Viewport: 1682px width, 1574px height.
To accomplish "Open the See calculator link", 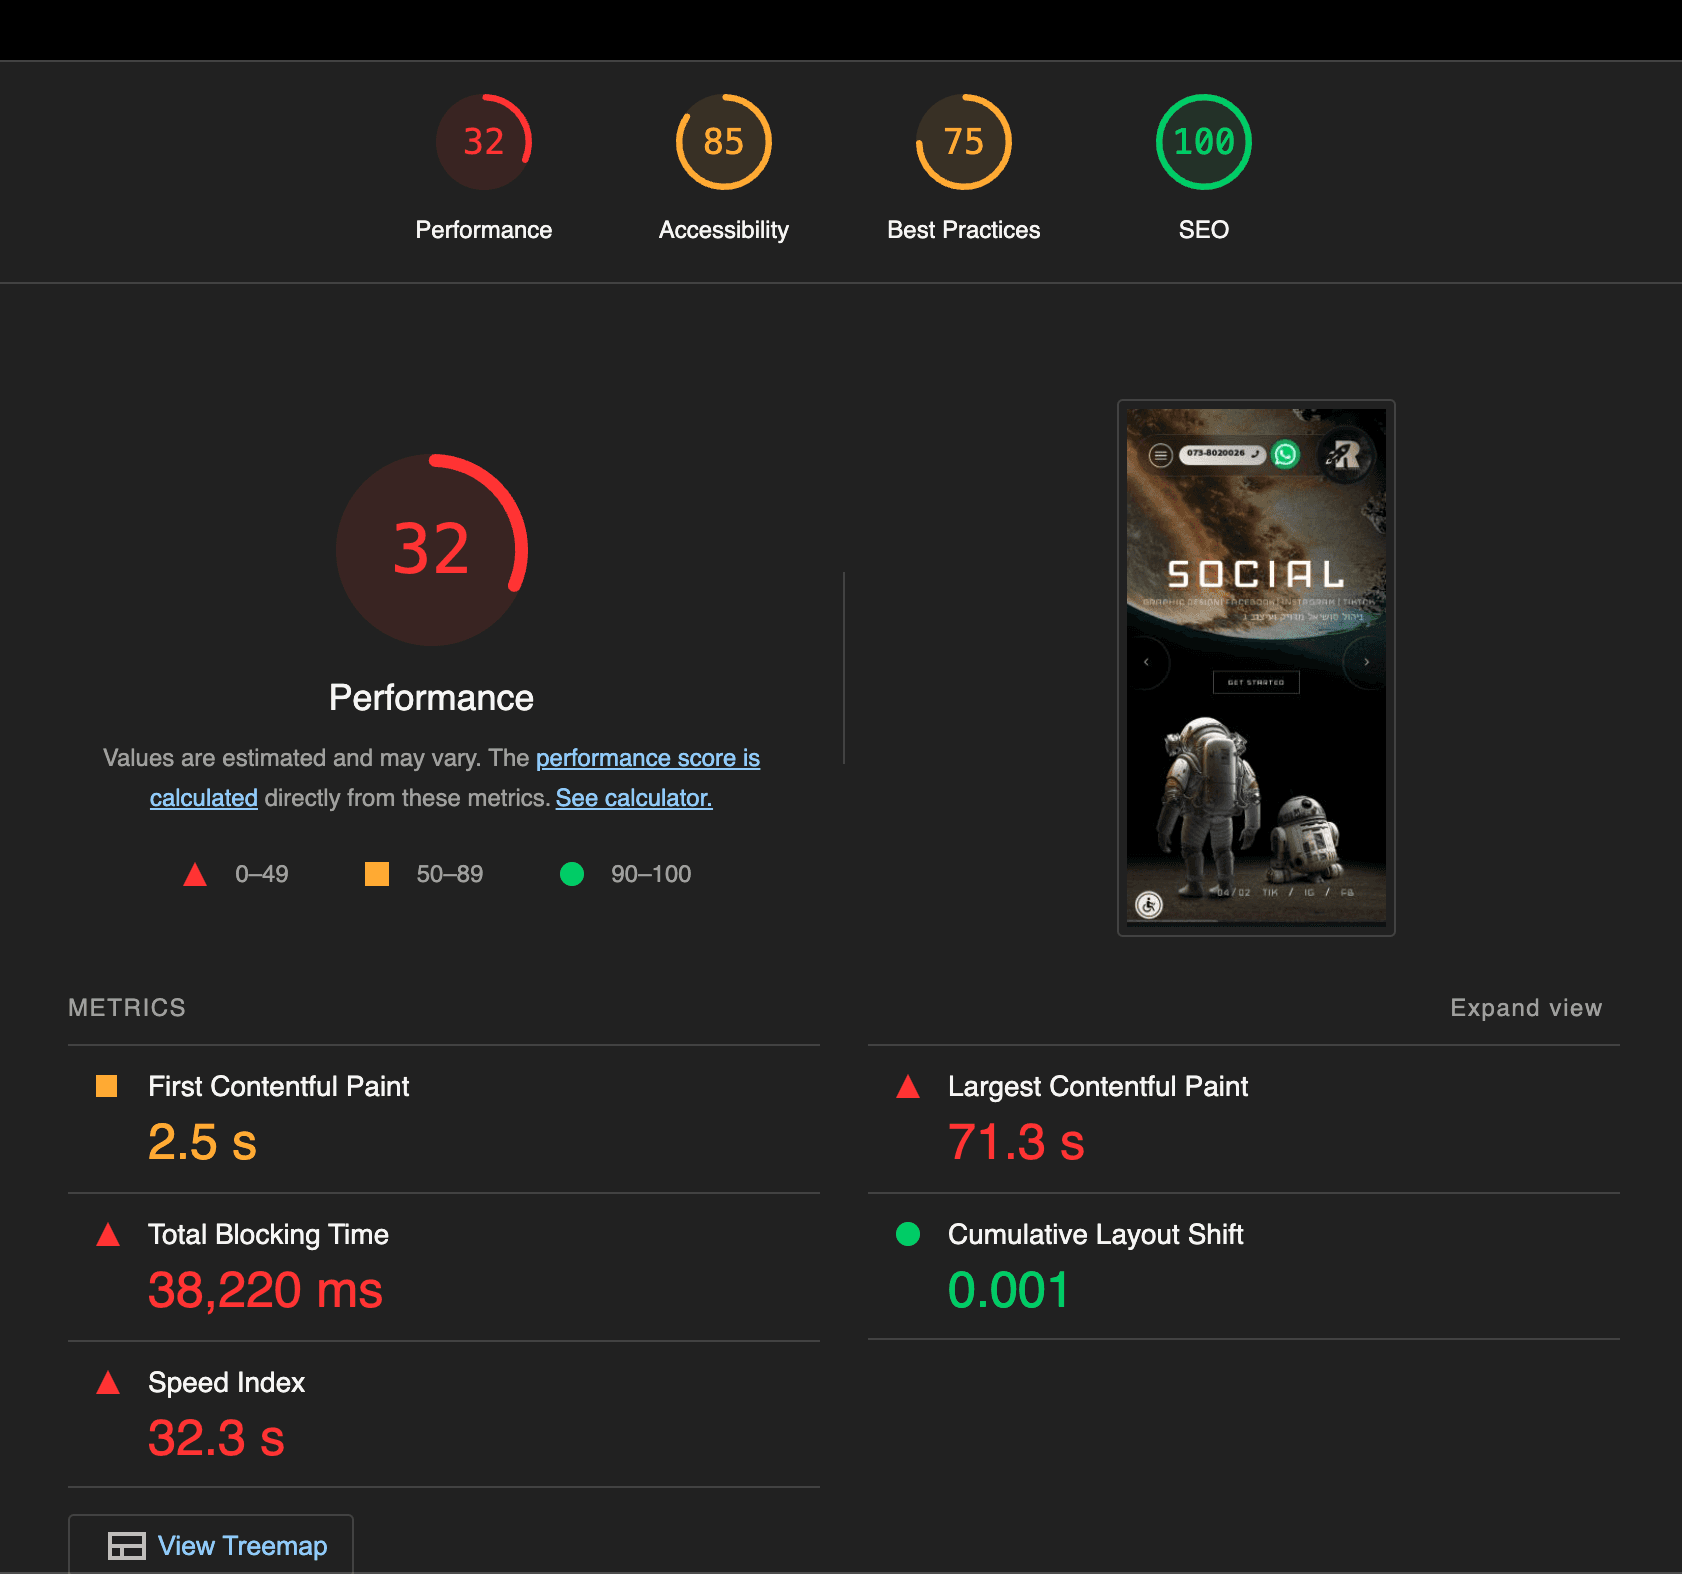I will click(634, 798).
